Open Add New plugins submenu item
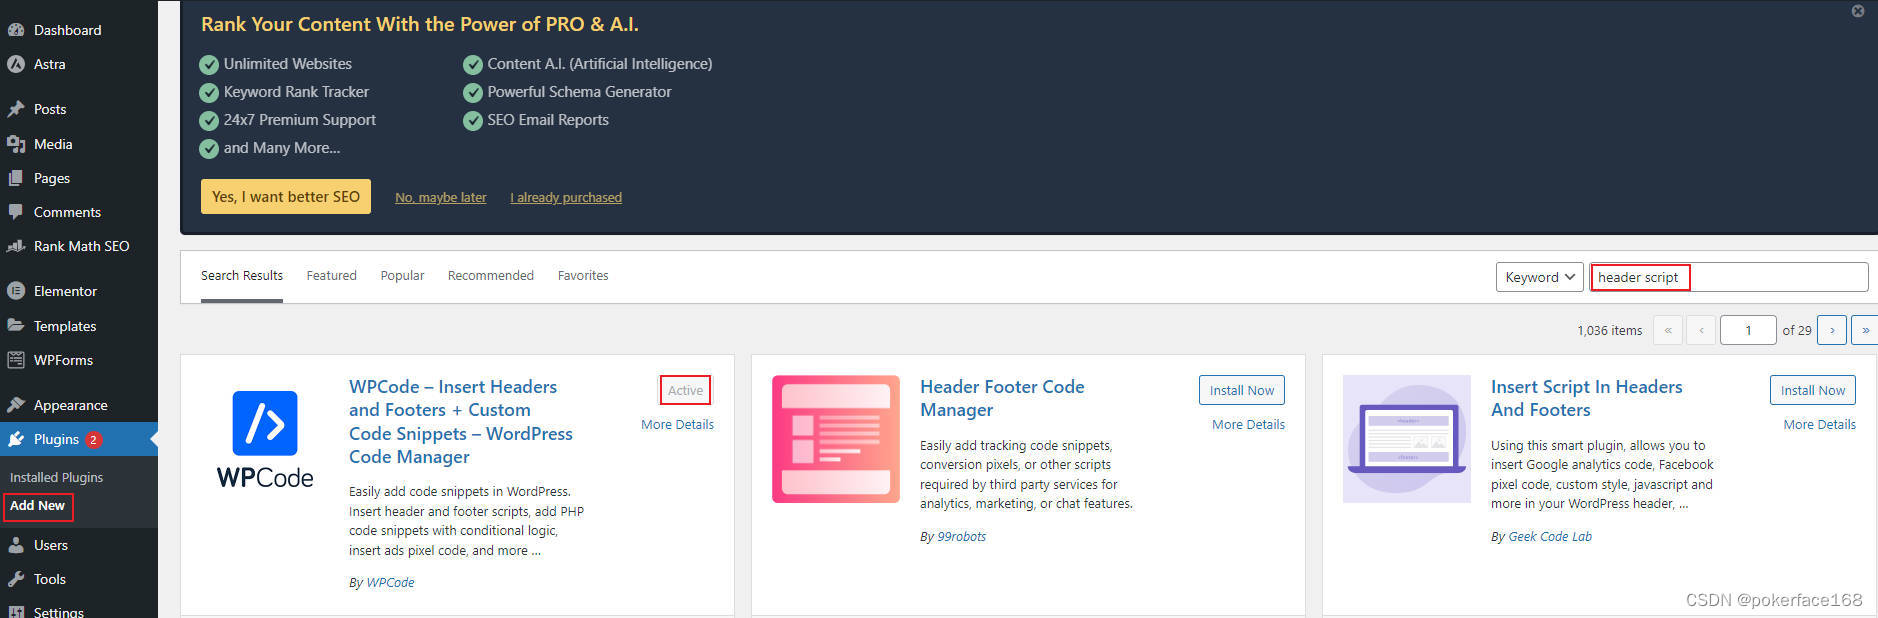 click(x=38, y=506)
